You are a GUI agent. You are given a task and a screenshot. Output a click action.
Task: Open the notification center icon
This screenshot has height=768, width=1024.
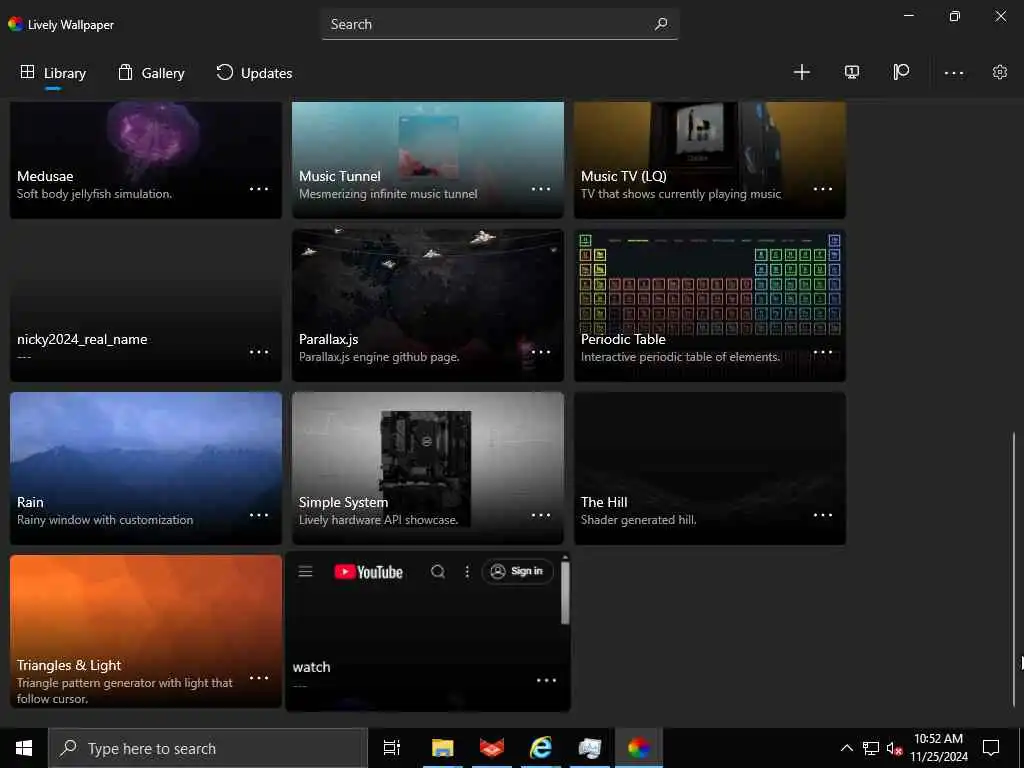coord(991,748)
